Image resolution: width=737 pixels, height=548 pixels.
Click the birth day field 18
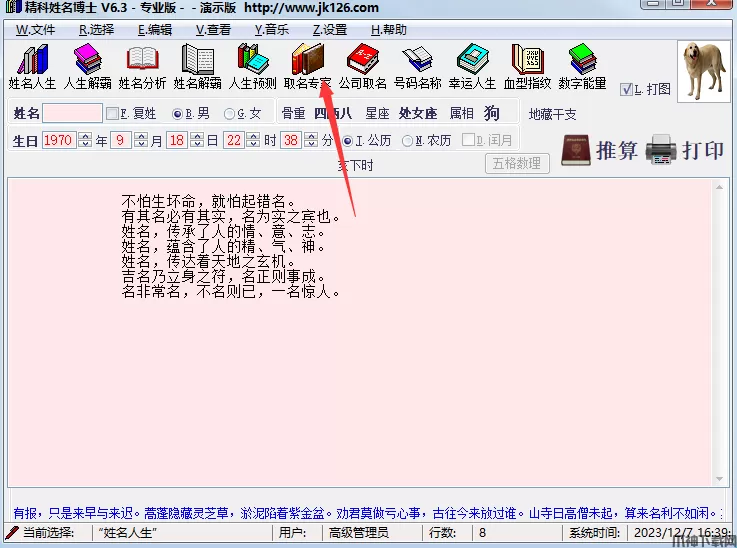click(177, 140)
